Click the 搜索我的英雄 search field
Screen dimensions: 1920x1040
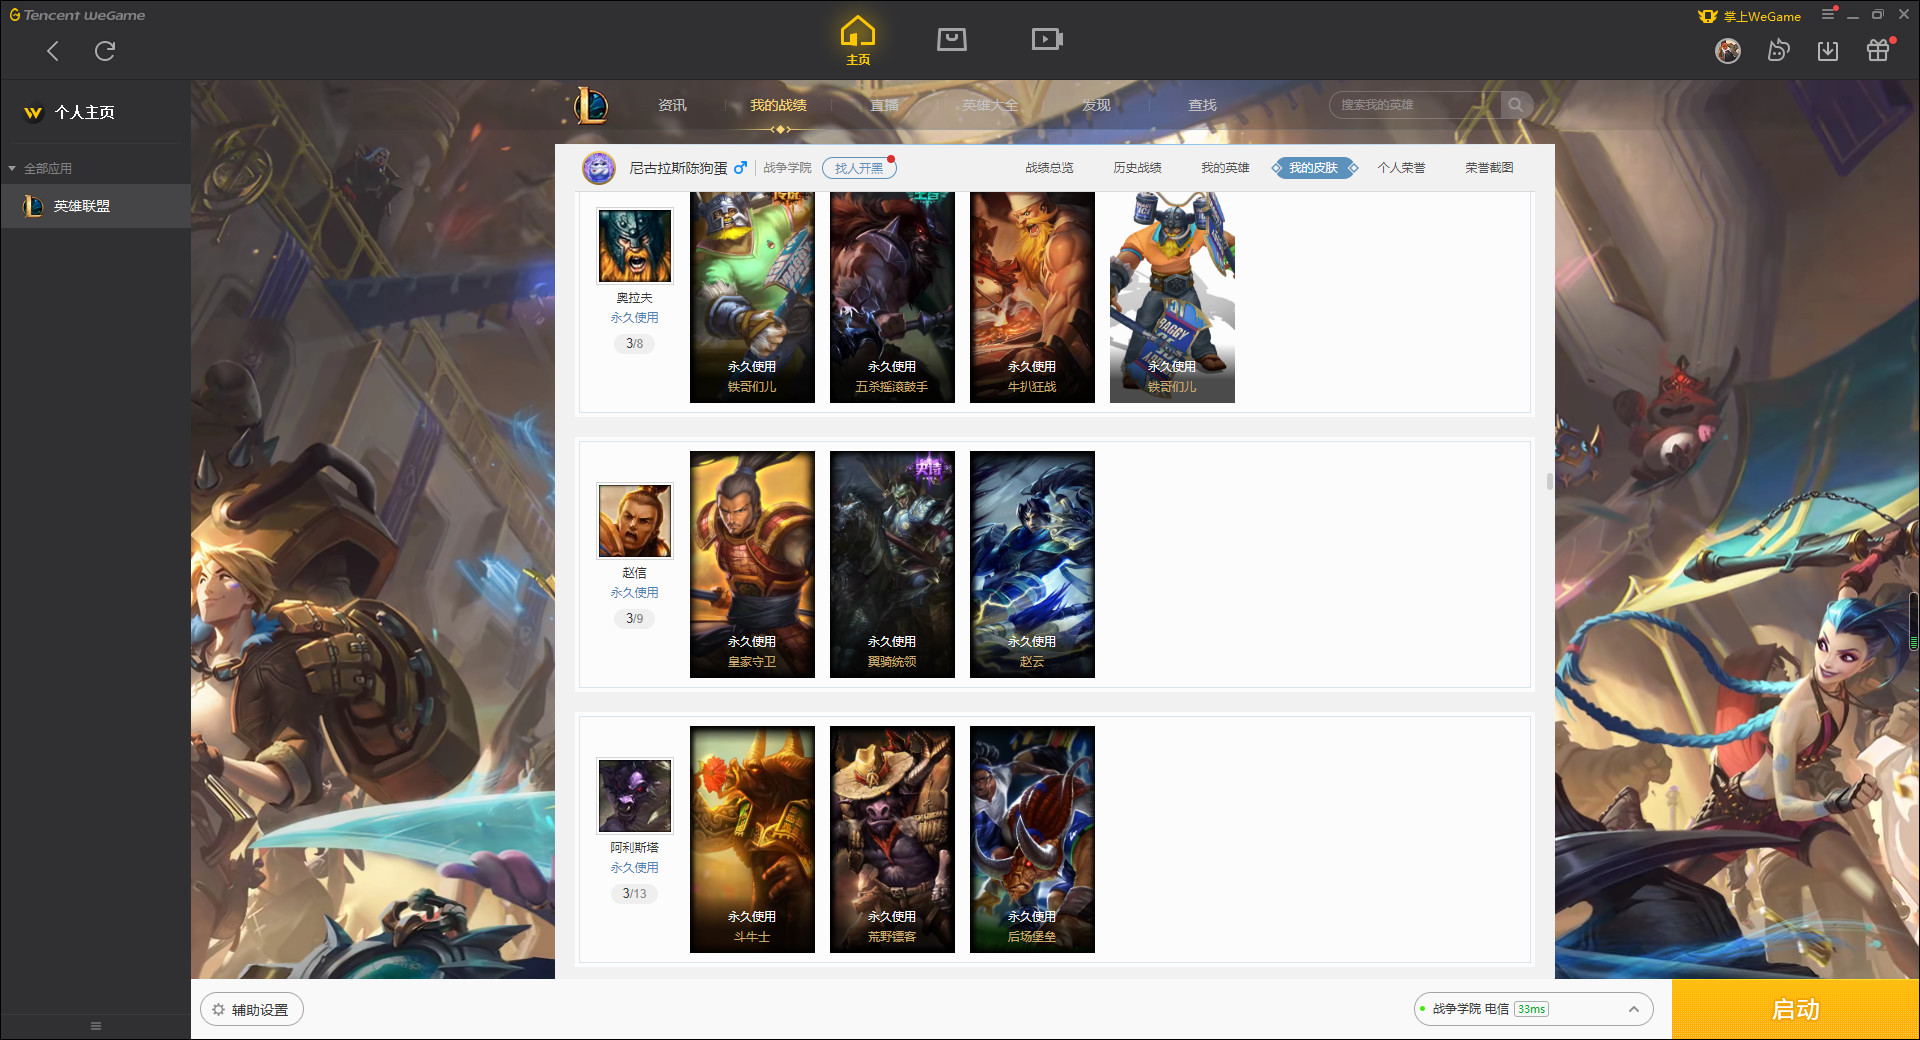(1415, 105)
